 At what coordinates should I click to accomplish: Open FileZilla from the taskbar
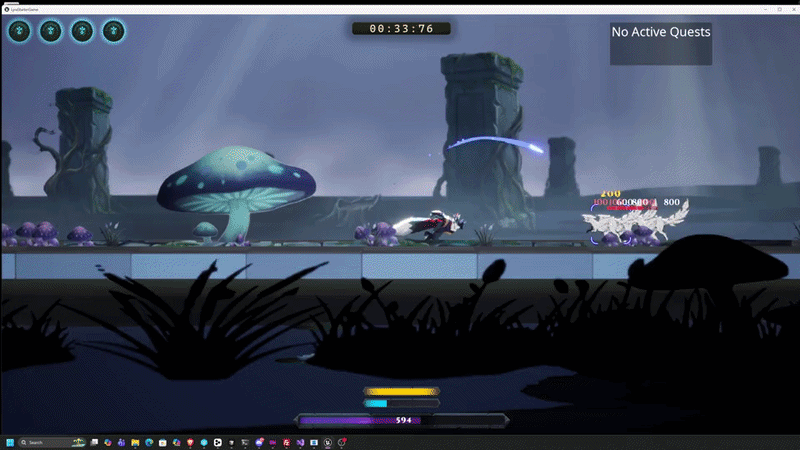(x=287, y=442)
